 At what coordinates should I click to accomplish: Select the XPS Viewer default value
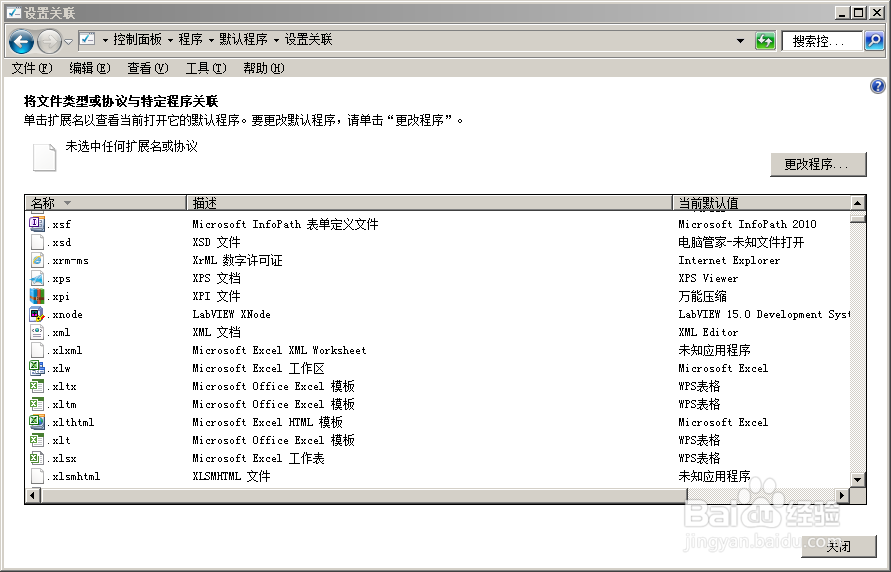[x=708, y=278]
